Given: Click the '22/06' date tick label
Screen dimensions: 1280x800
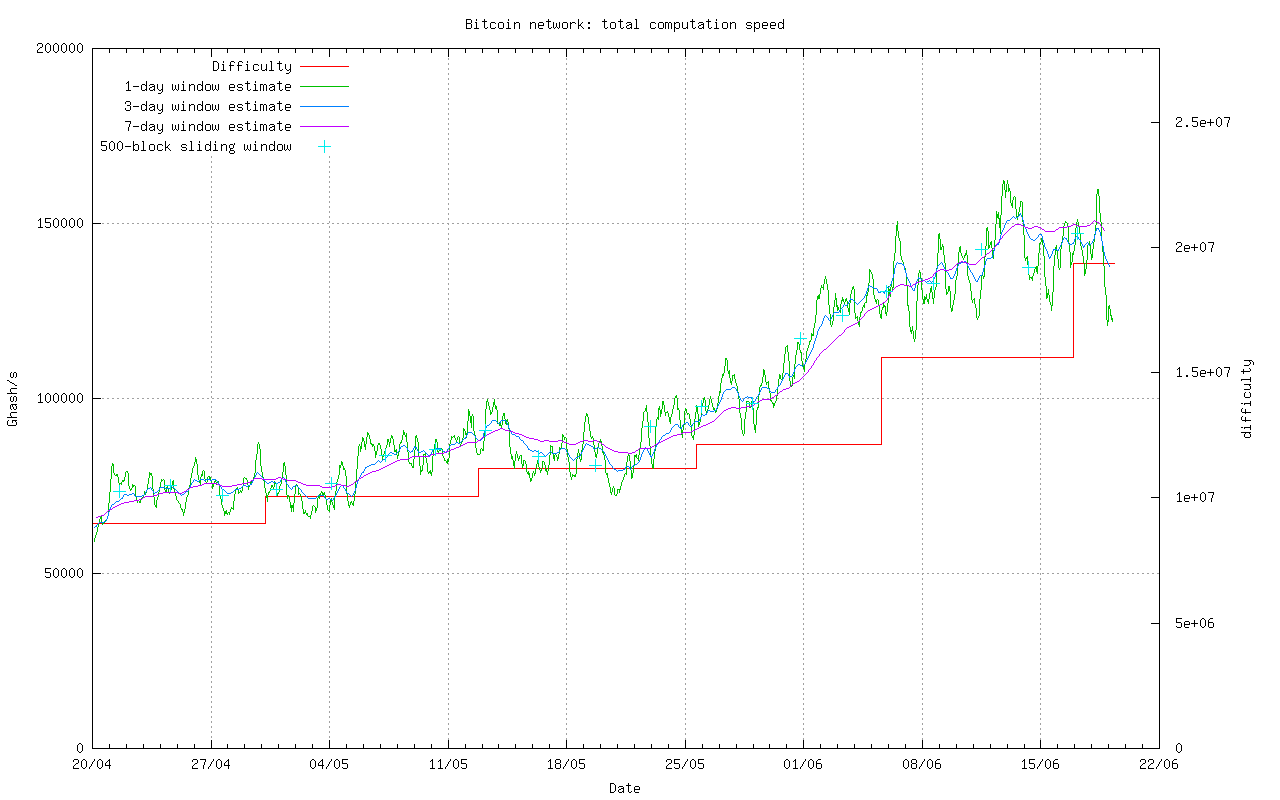Looking at the screenshot, I should pos(1159,765).
